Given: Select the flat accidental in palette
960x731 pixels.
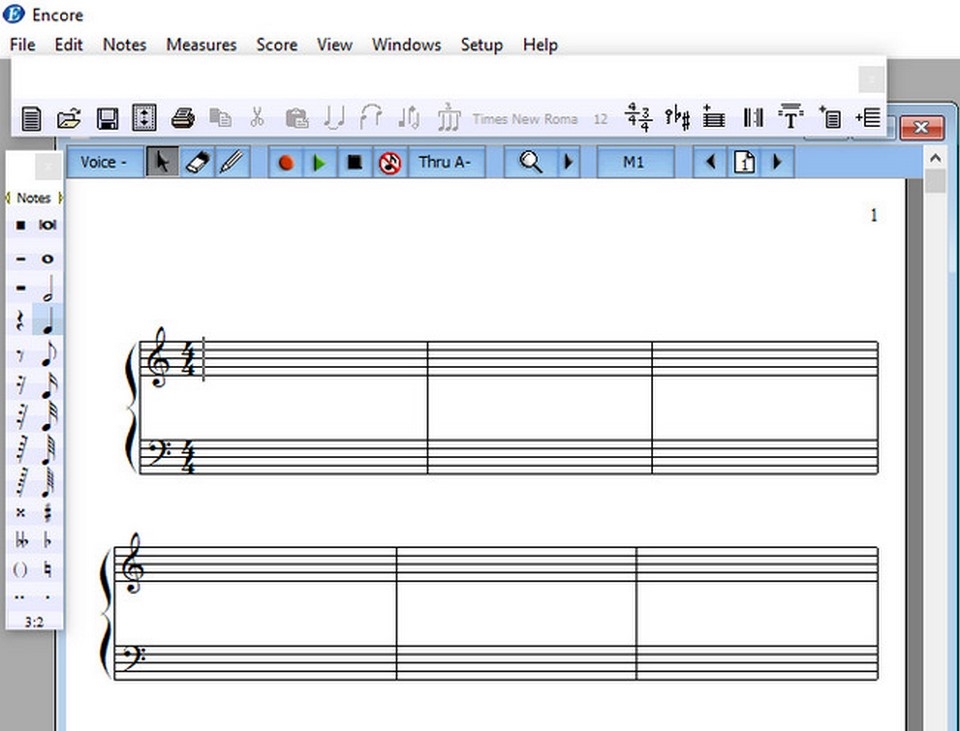Looking at the screenshot, I should point(48,541).
